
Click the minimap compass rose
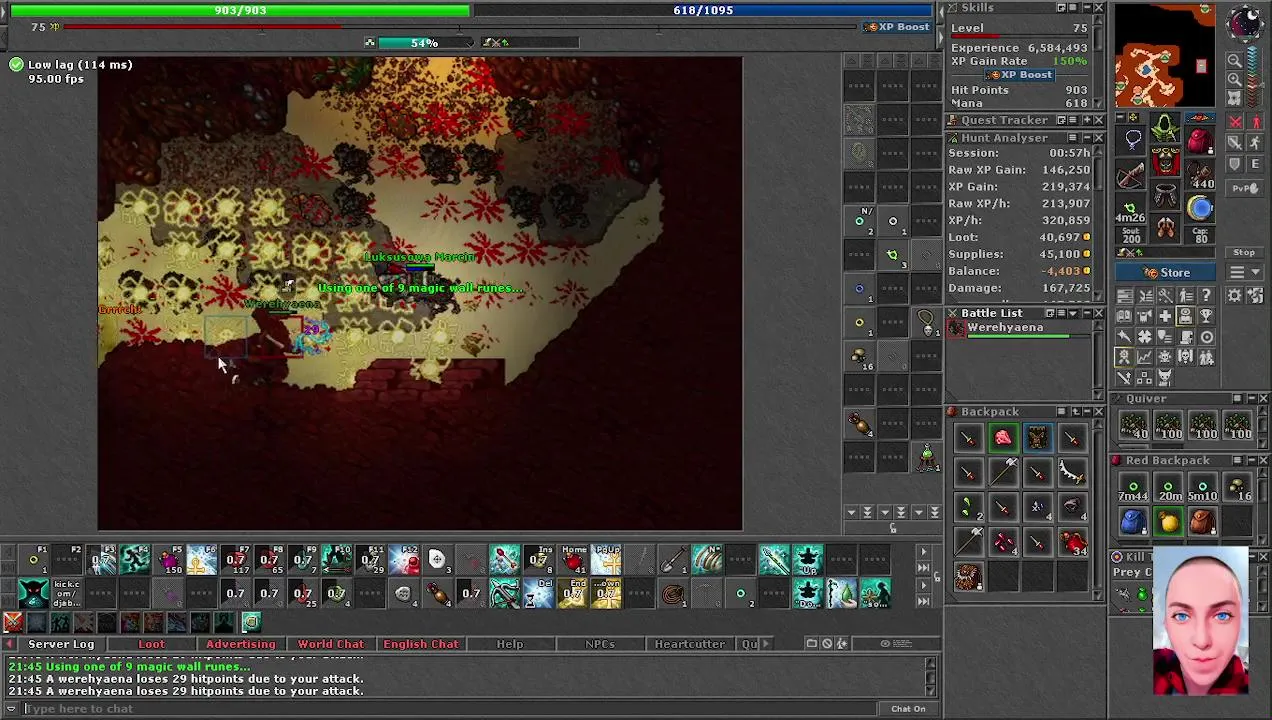[x=1245, y=22]
